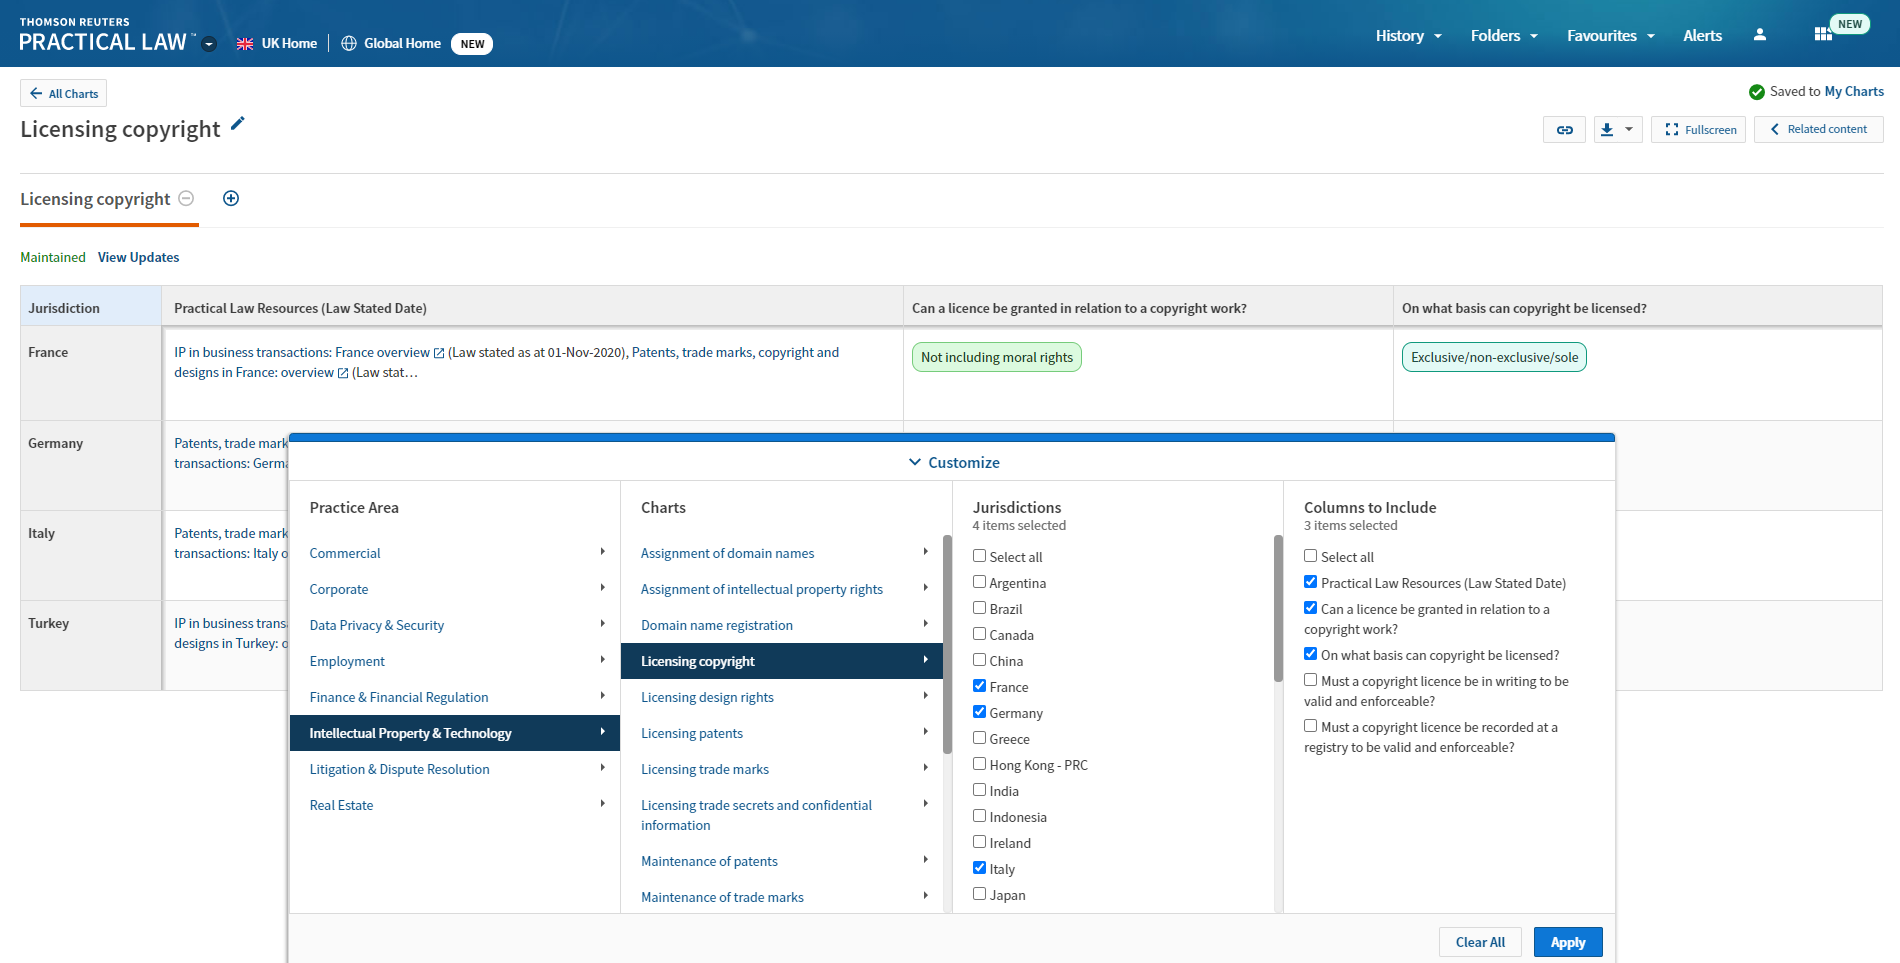Click the Clear All button
The height and width of the screenshot is (963, 1900).
1480,942
